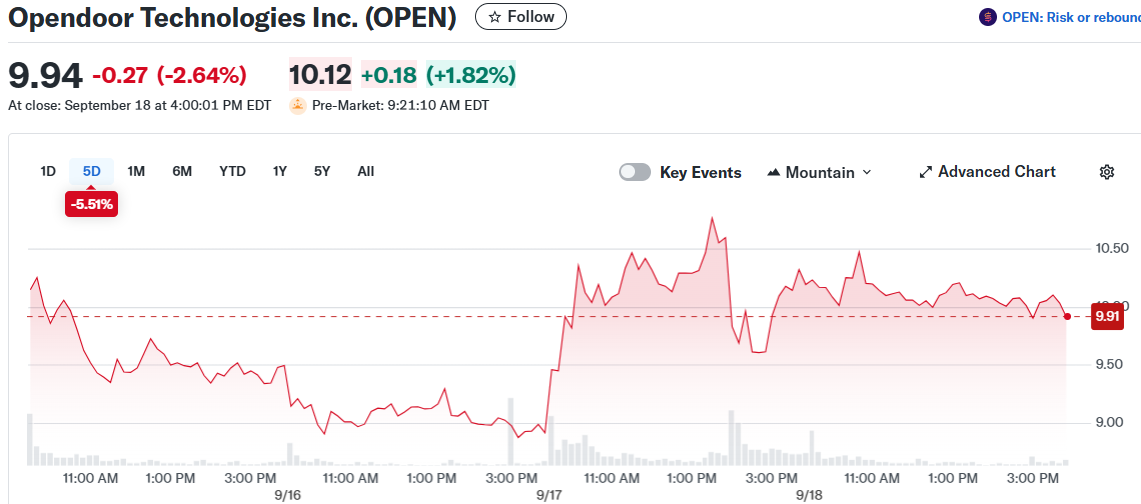This screenshot has height=504, width=1141.
Task: Click the purple icon beside OPEN: Risk or rebound
Action: [987, 17]
